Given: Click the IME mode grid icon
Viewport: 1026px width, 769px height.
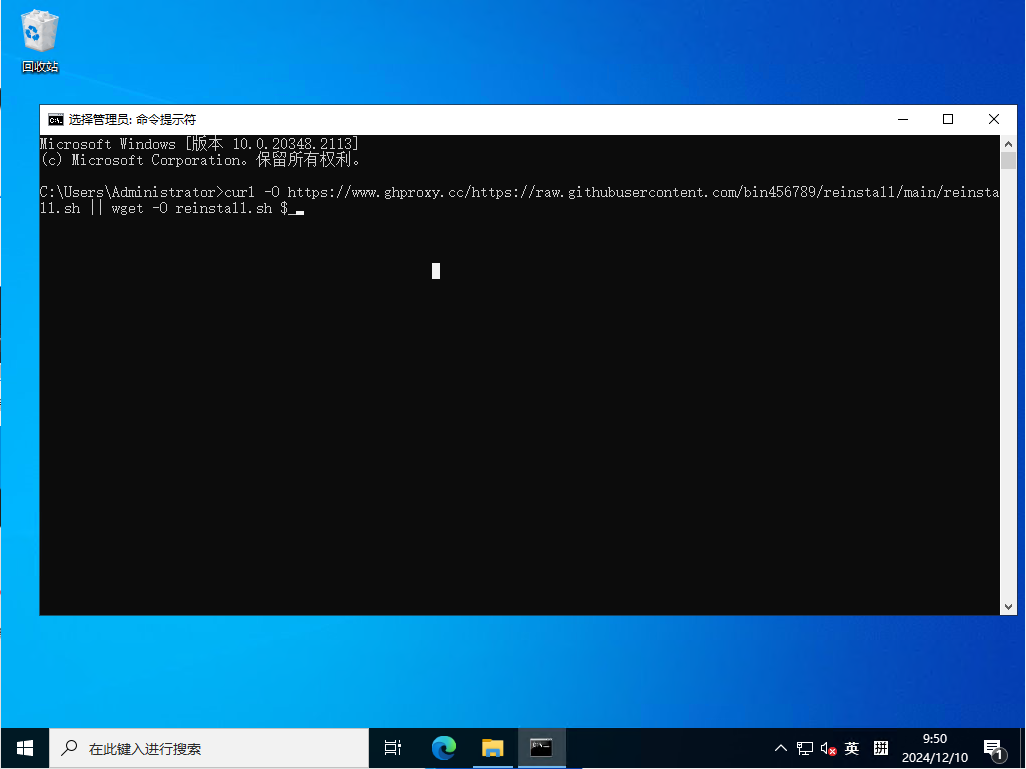Looking at the screenshot, I should point(881,747).
